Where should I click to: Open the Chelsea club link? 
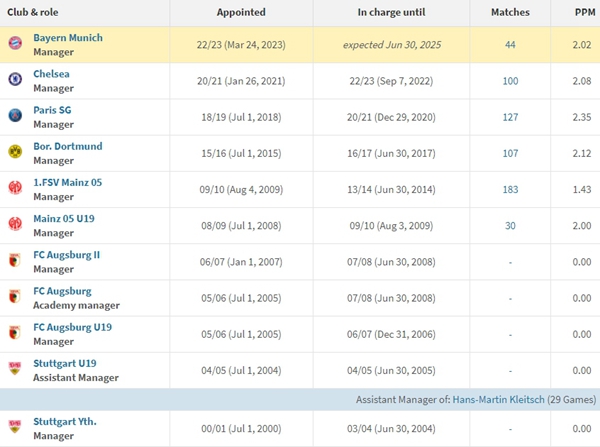[51, 74]
